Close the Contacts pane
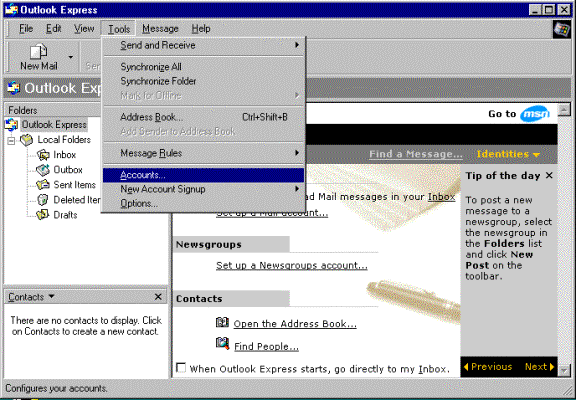Viewport: 576px width, 400px height. 158,296
